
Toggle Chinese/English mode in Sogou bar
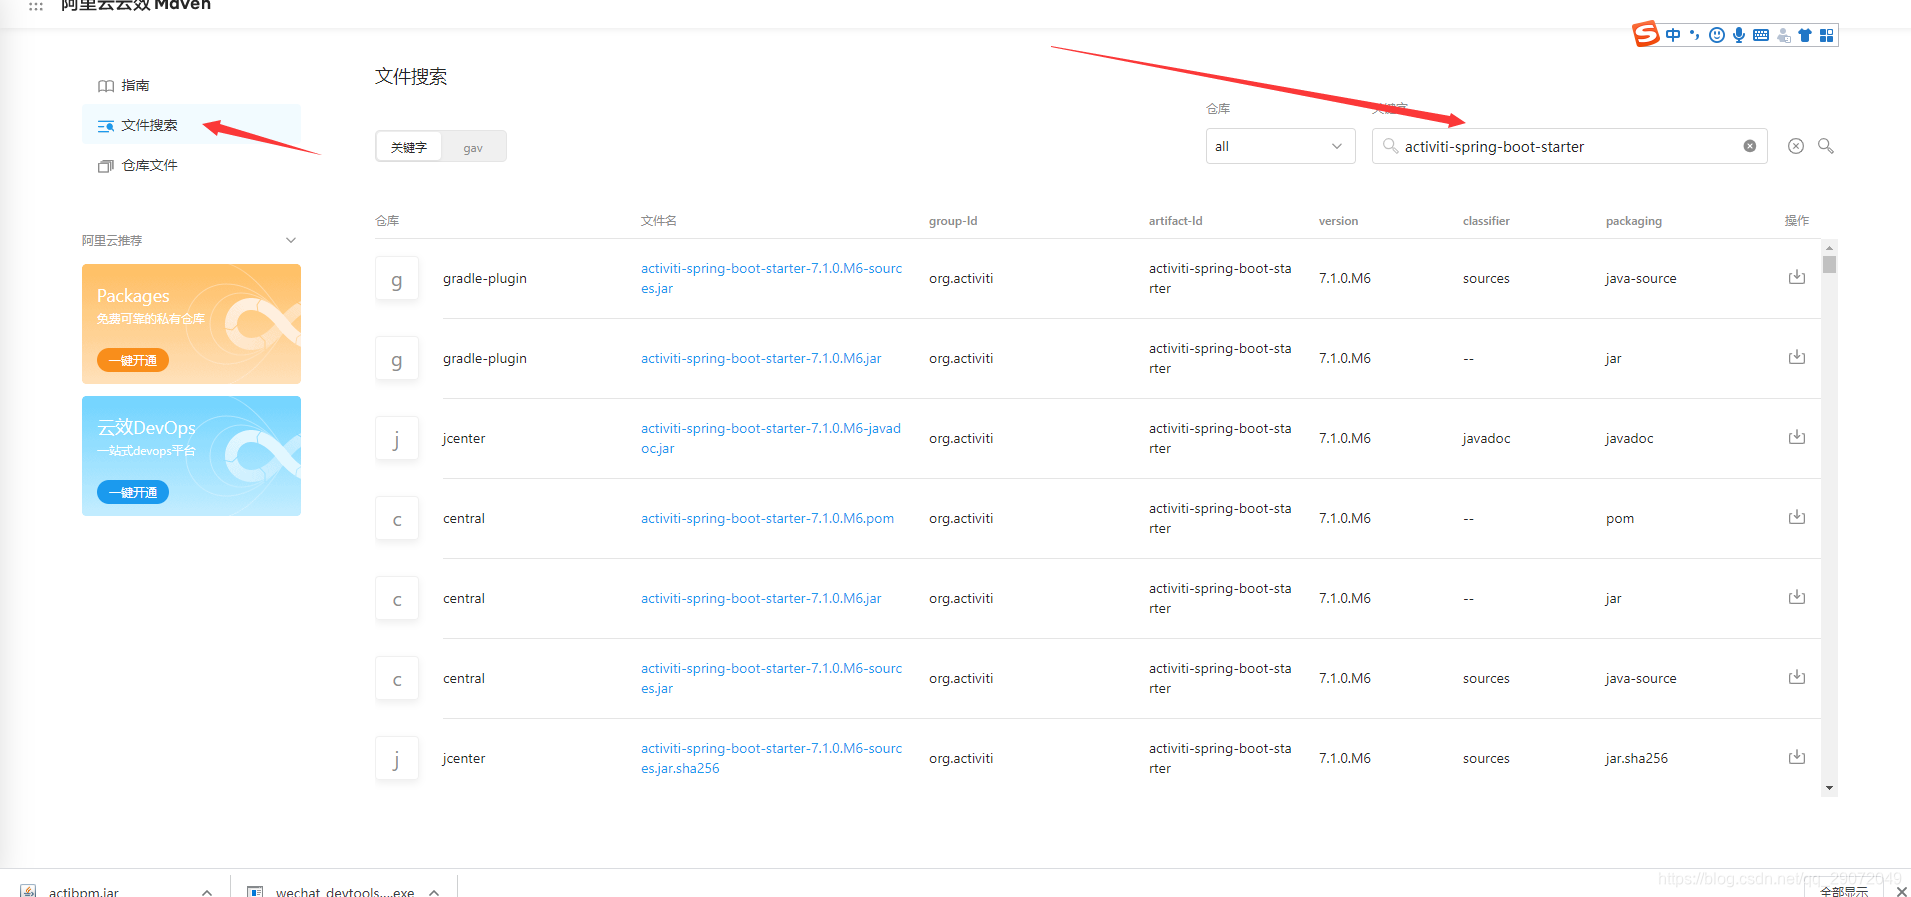click(1673, 35)
